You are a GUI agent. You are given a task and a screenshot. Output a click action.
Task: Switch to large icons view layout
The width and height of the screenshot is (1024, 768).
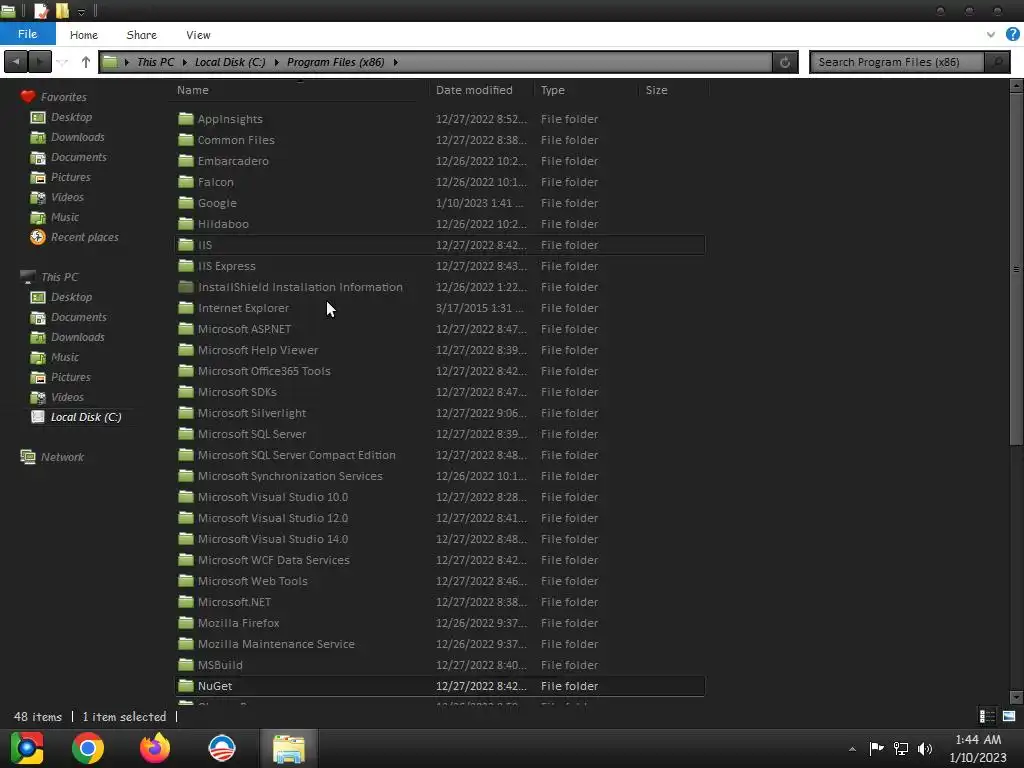pyautogui.click(x=1009, y=716)
